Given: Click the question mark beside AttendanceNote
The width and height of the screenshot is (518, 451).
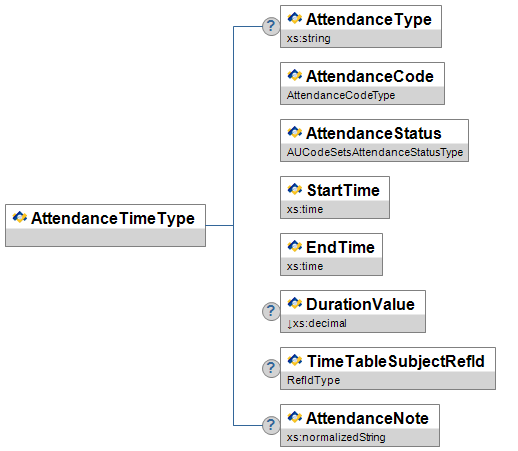Looking at the screenshot, I should pyautogui.click(x=271, y=425).
